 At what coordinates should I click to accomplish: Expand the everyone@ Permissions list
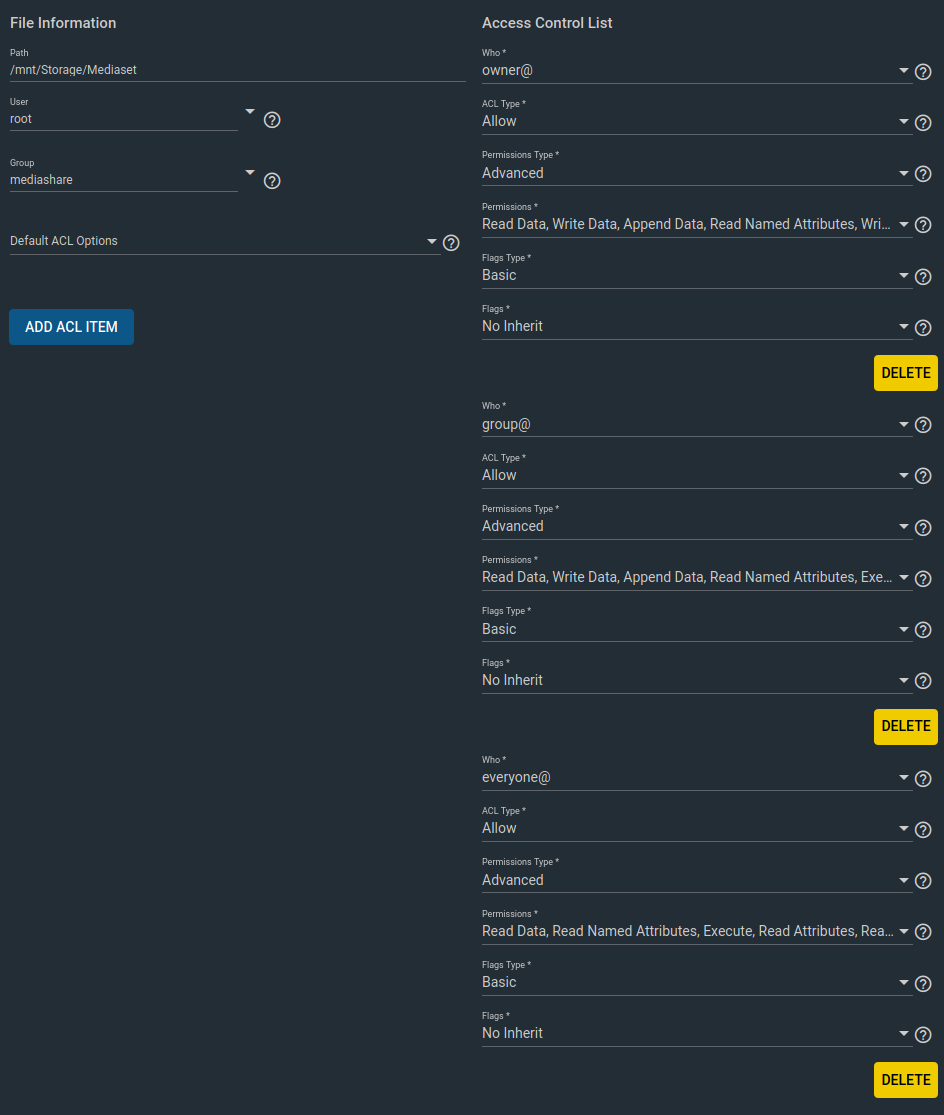697,927
